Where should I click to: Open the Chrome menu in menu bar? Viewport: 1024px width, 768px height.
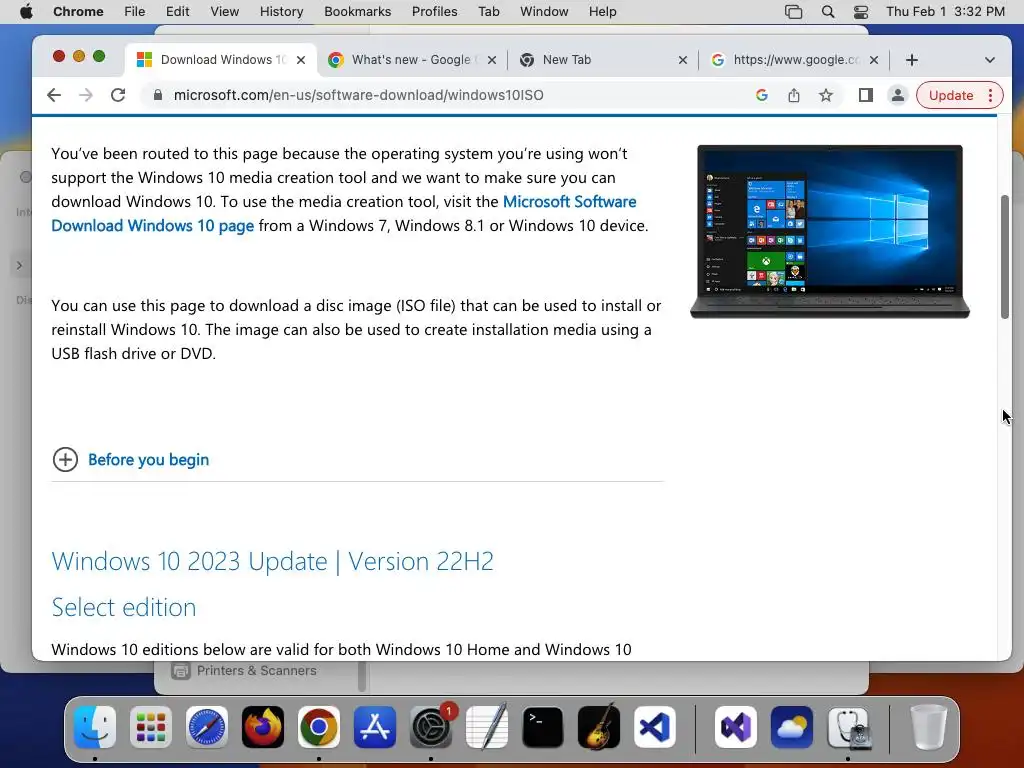tap(78, 12)
